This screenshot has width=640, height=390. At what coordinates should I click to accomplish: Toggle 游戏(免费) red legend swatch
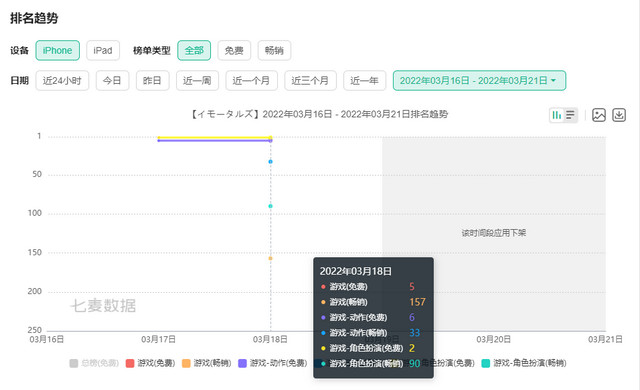pyautogui.click(x=130, y=363)
